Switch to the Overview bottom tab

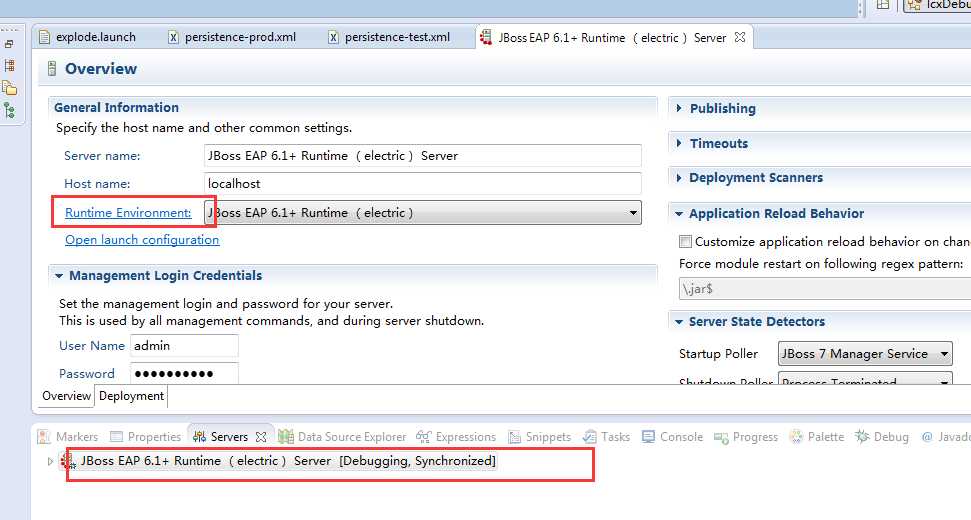tap(66, 396)
